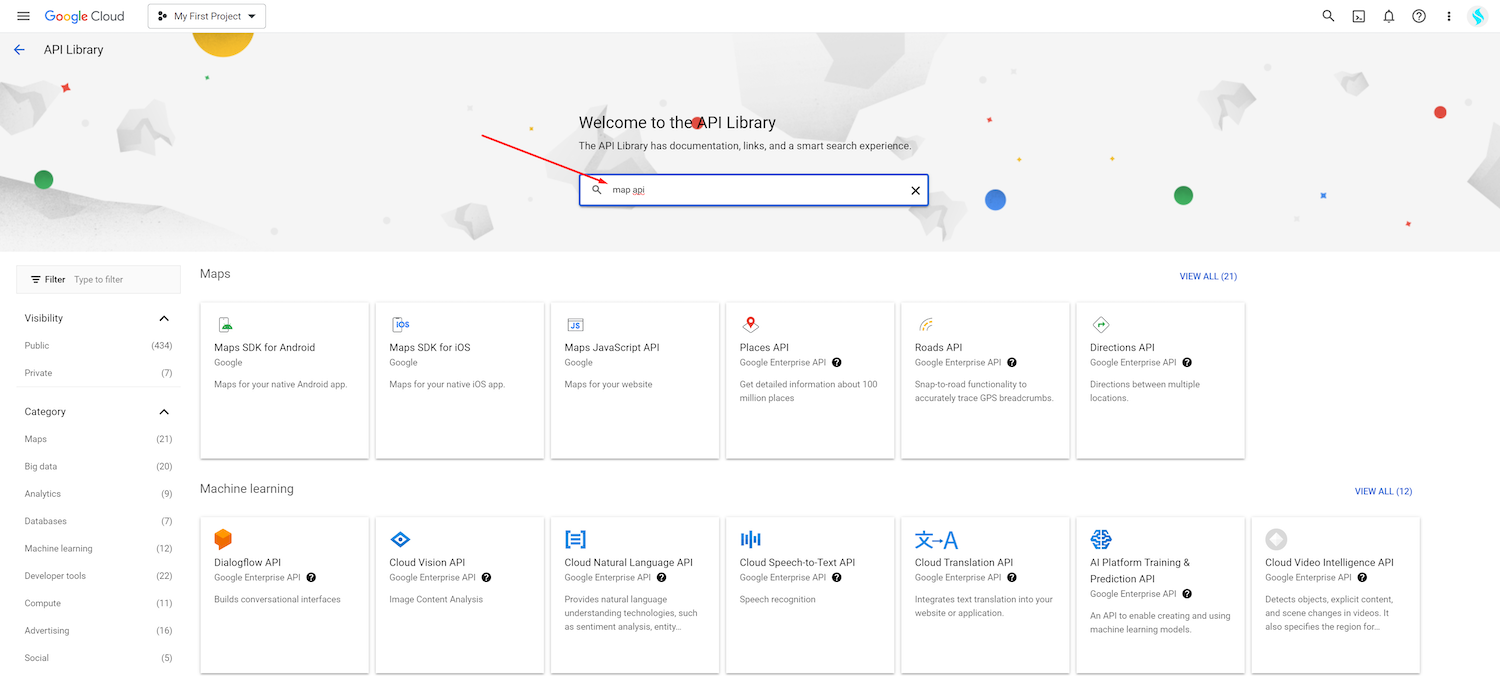1500x679 pixels.
Task: Open the notifications bell
Action: click(1388, 16)
